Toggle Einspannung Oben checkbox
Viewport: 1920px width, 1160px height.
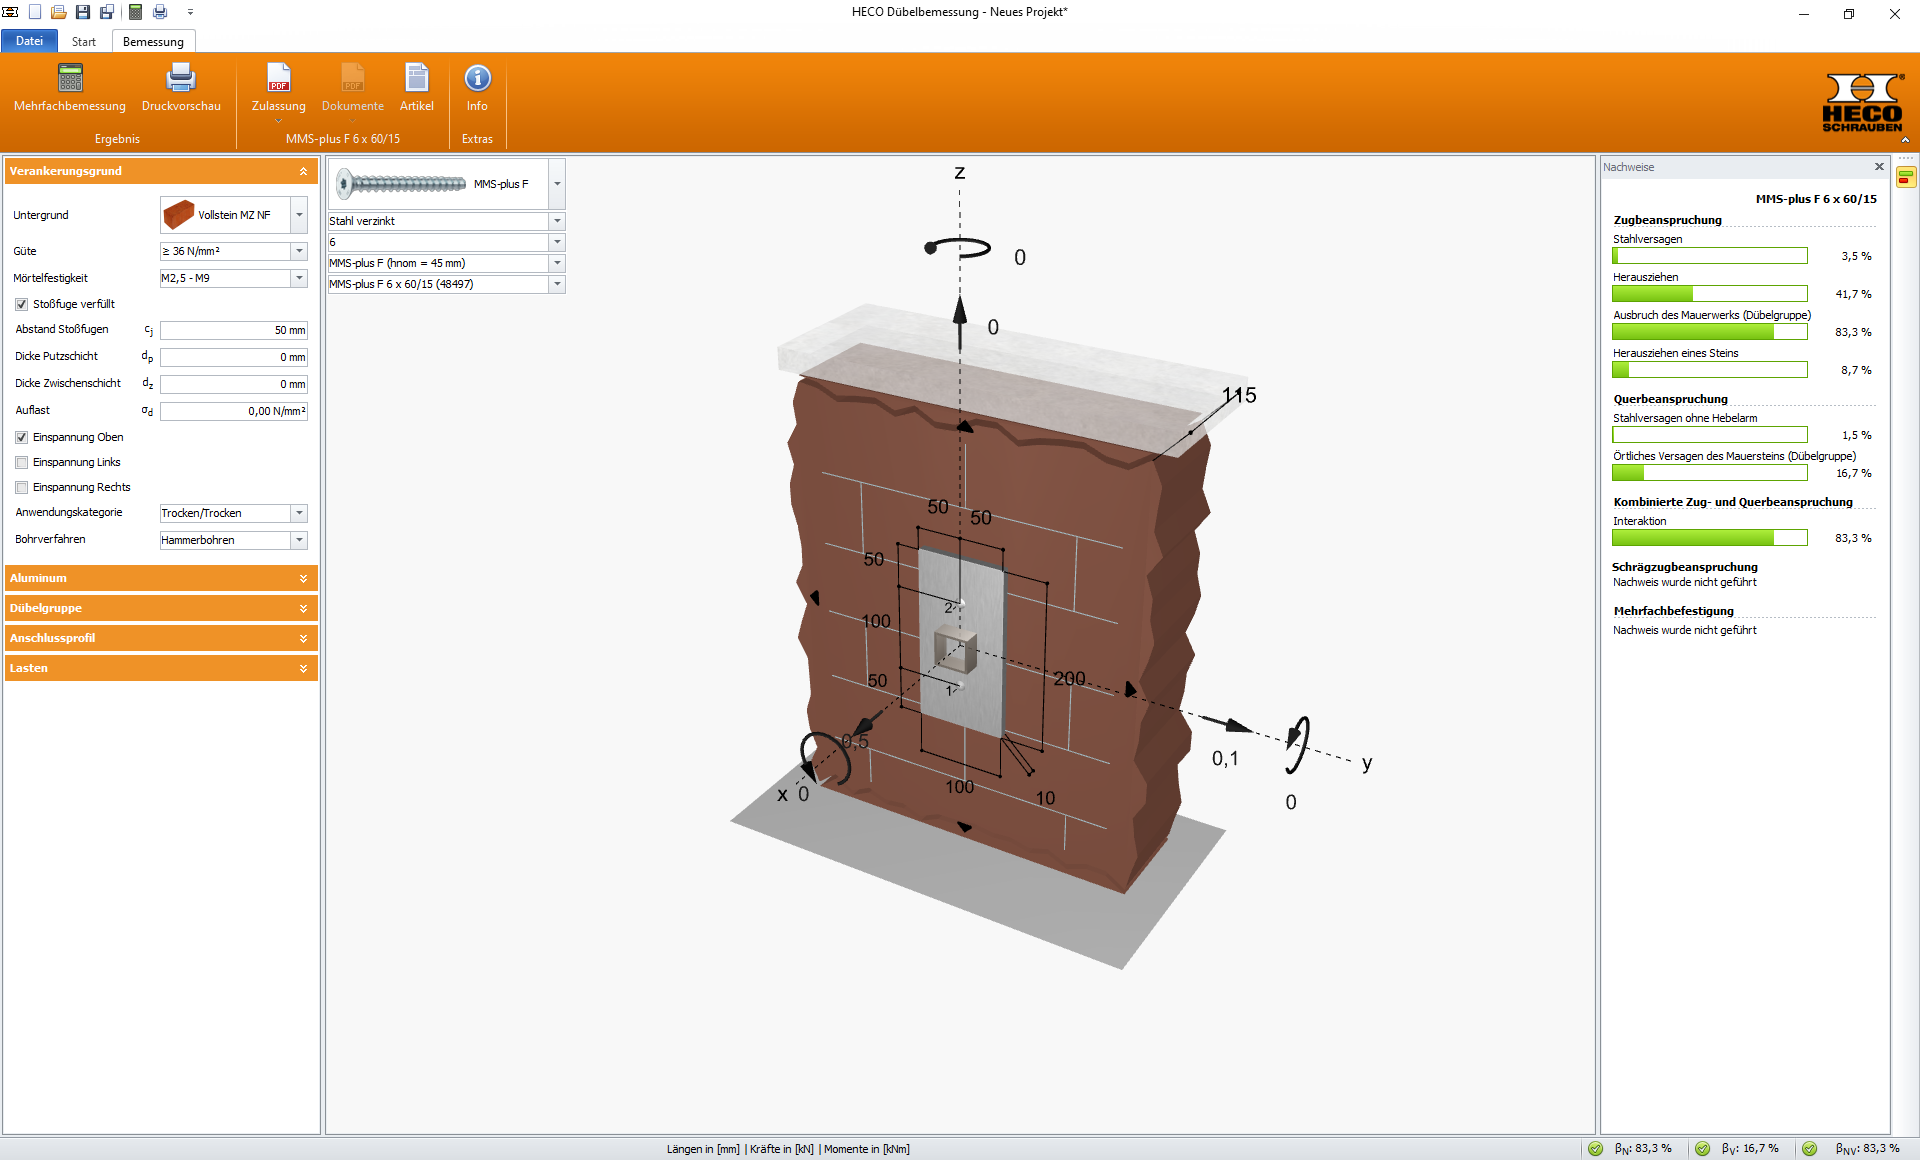21,437
